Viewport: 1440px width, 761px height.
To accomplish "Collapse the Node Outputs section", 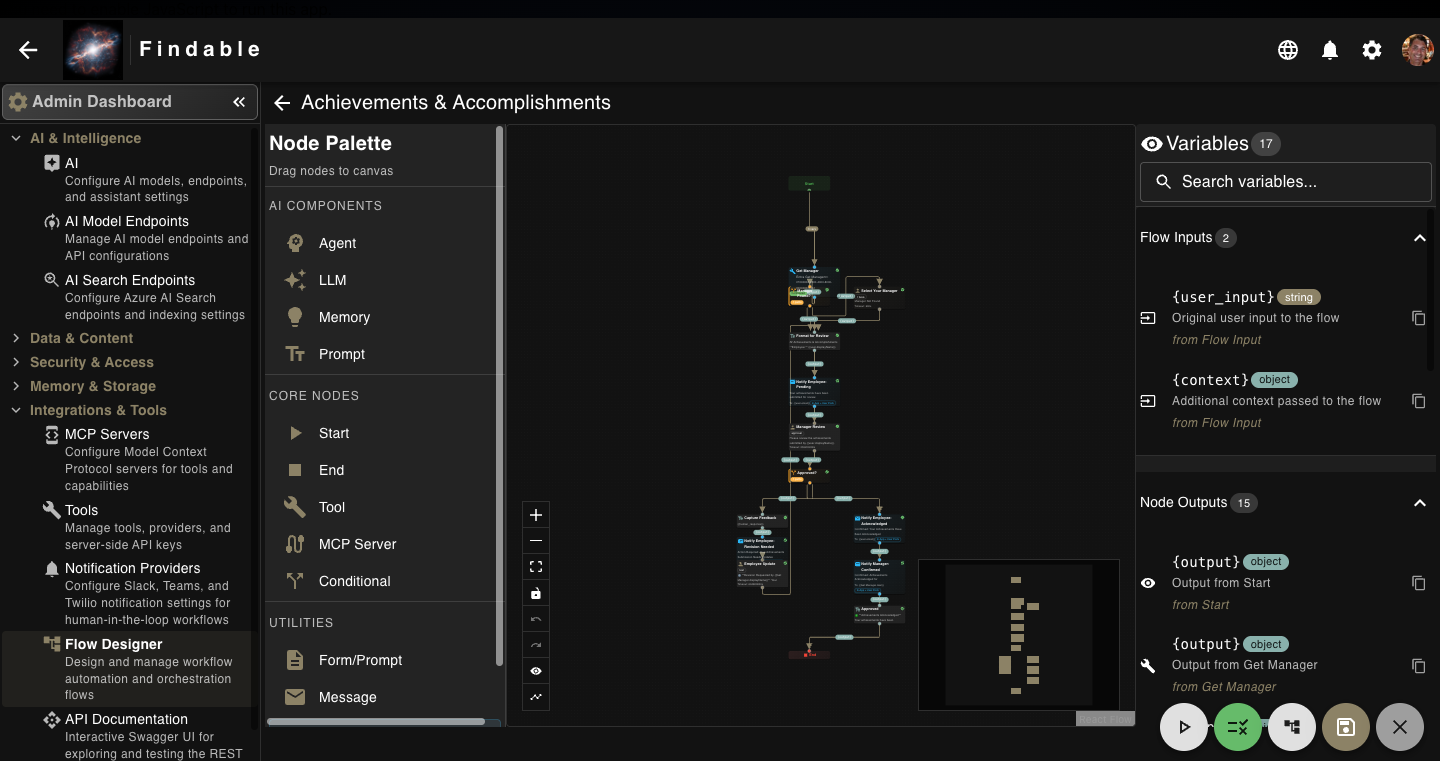I will pyautogui.click(x=1419, y=503).
